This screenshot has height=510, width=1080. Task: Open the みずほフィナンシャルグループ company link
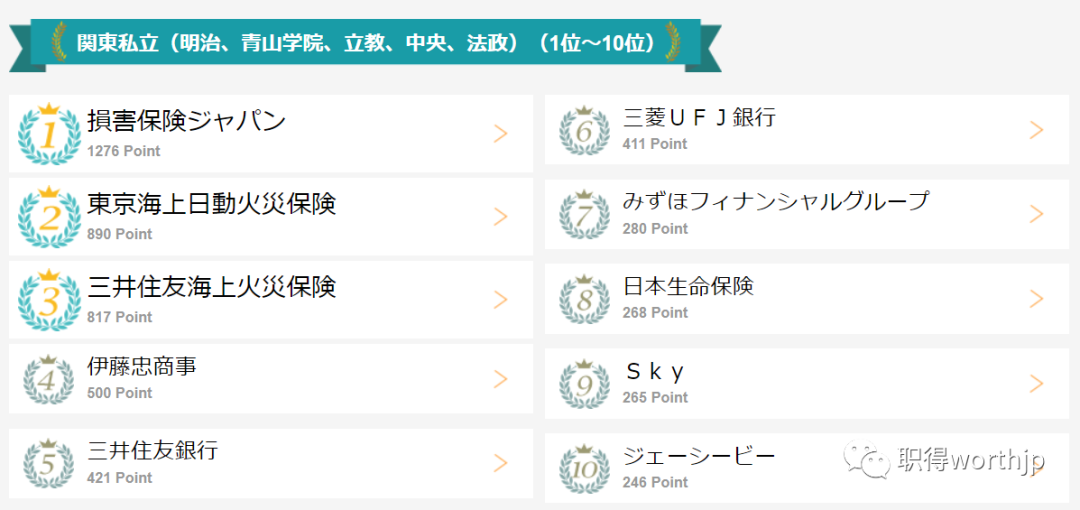point(776,202)
